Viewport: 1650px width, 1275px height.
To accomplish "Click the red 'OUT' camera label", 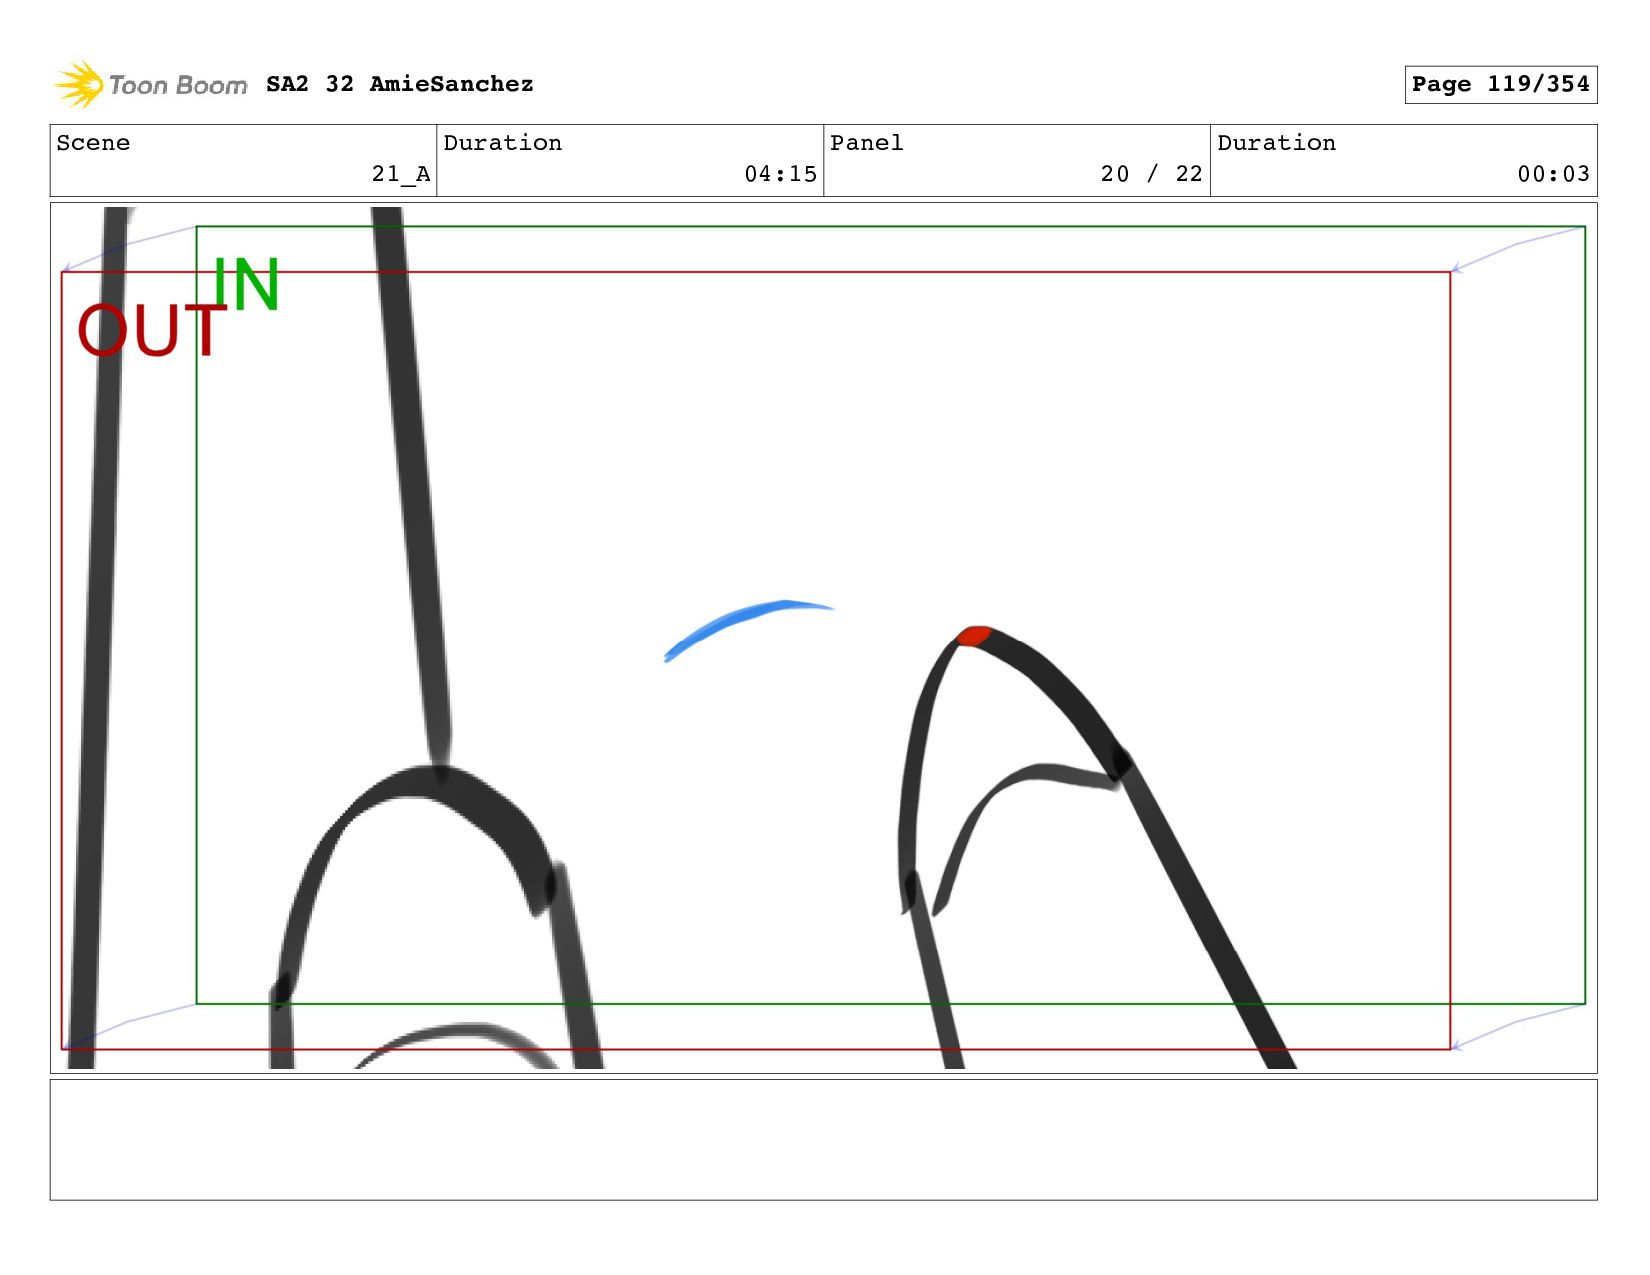I will [x=152, y=331].
